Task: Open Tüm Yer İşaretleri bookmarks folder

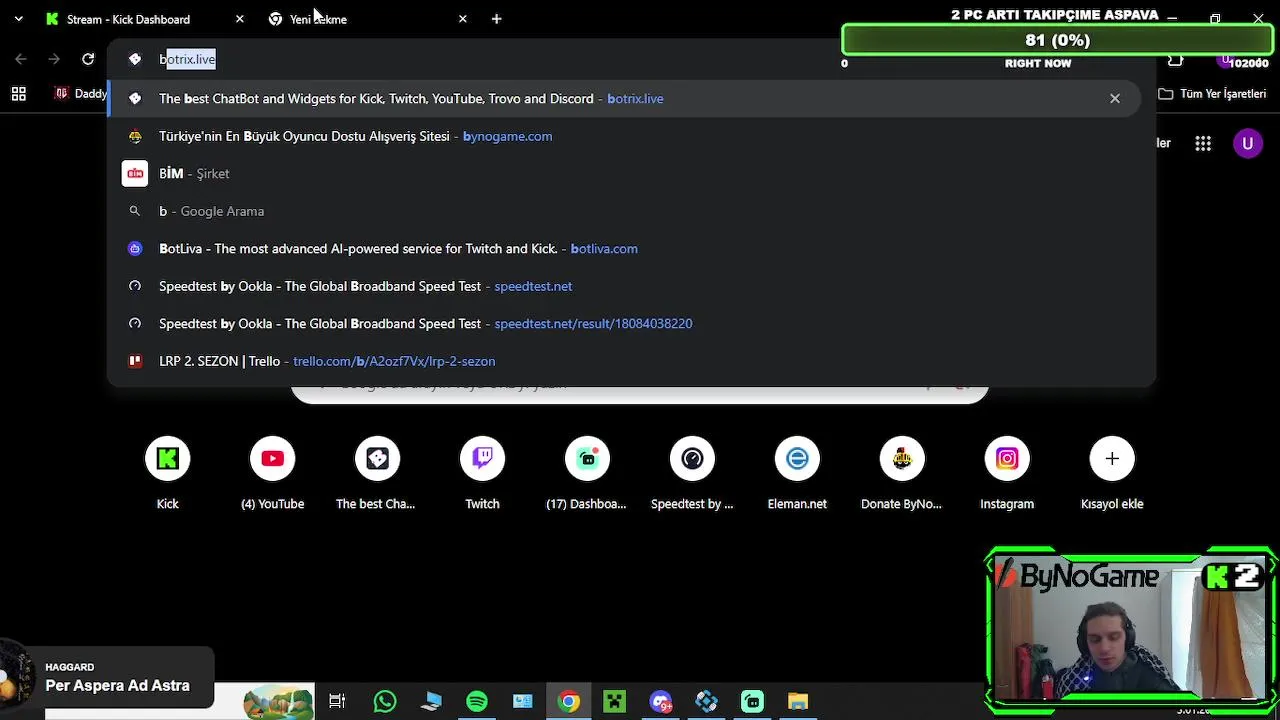Action: pyautogui.click(x=1212, y=94)
